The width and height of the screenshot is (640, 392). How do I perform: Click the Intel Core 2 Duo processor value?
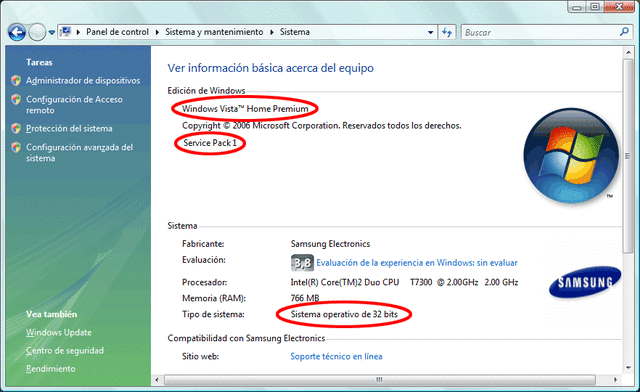[x=404, y=282]
